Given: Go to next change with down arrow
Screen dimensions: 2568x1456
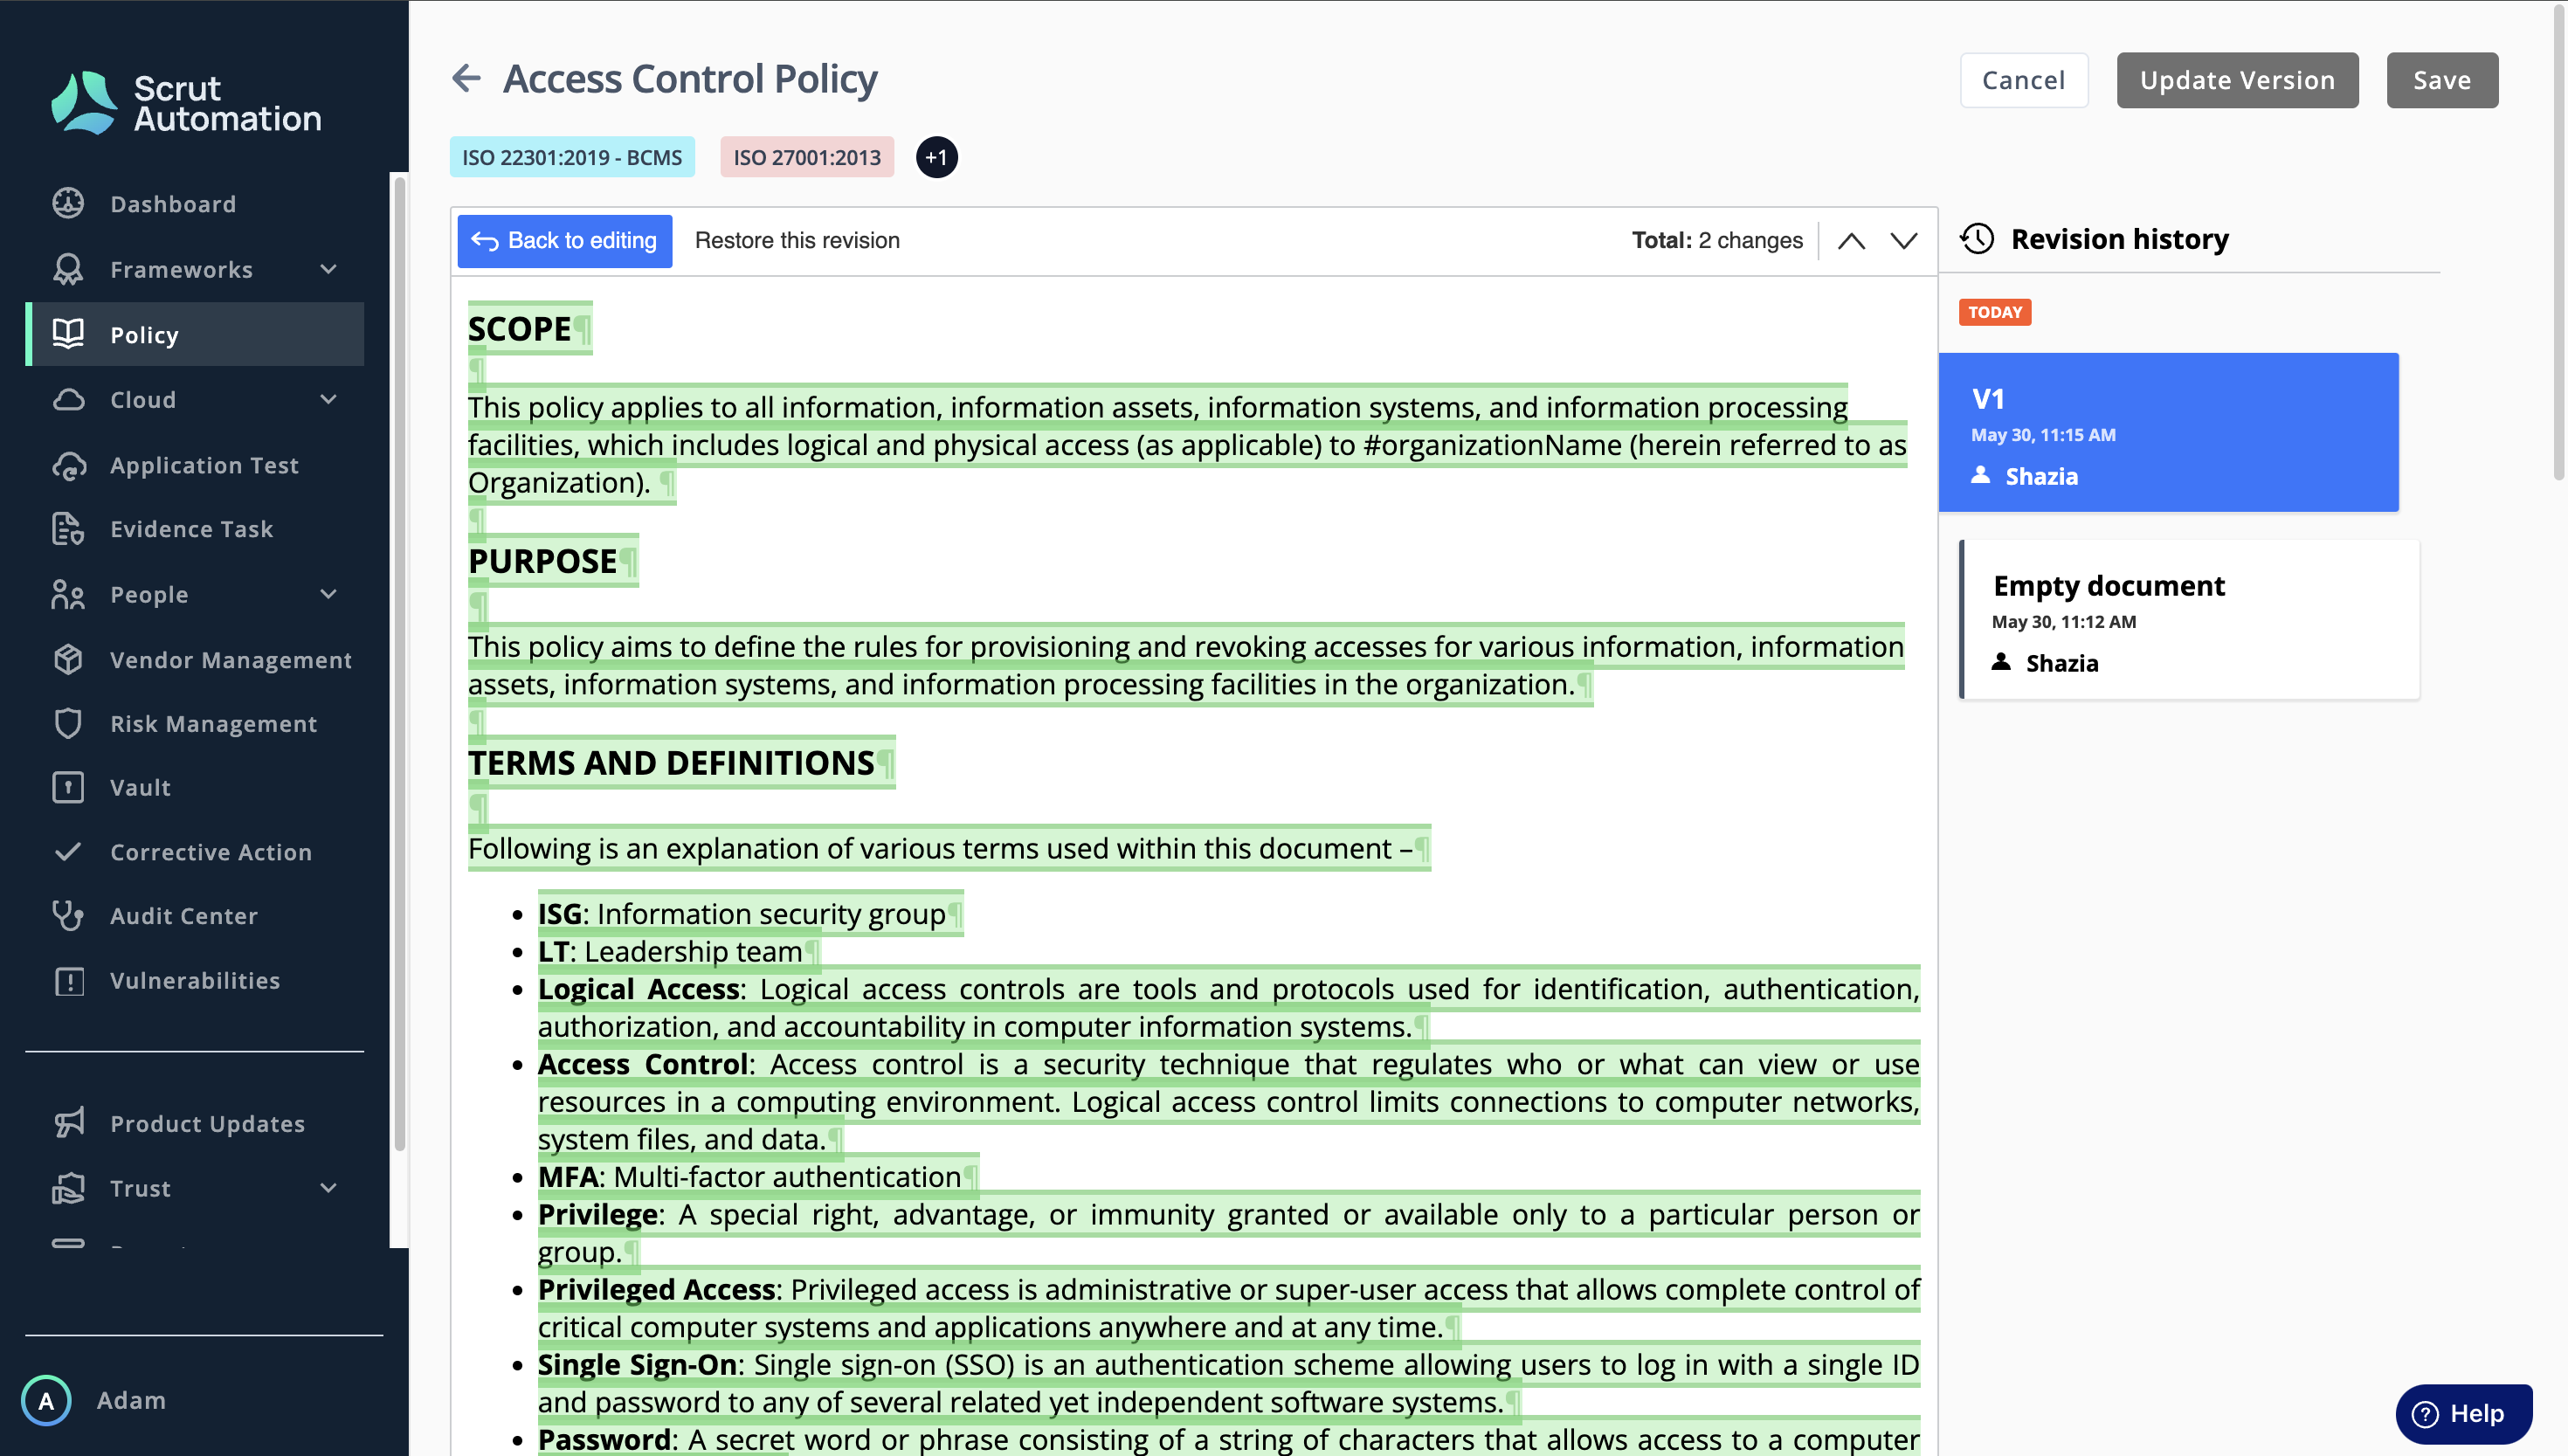Looking at the screenshot, I should pos(1904,241).
